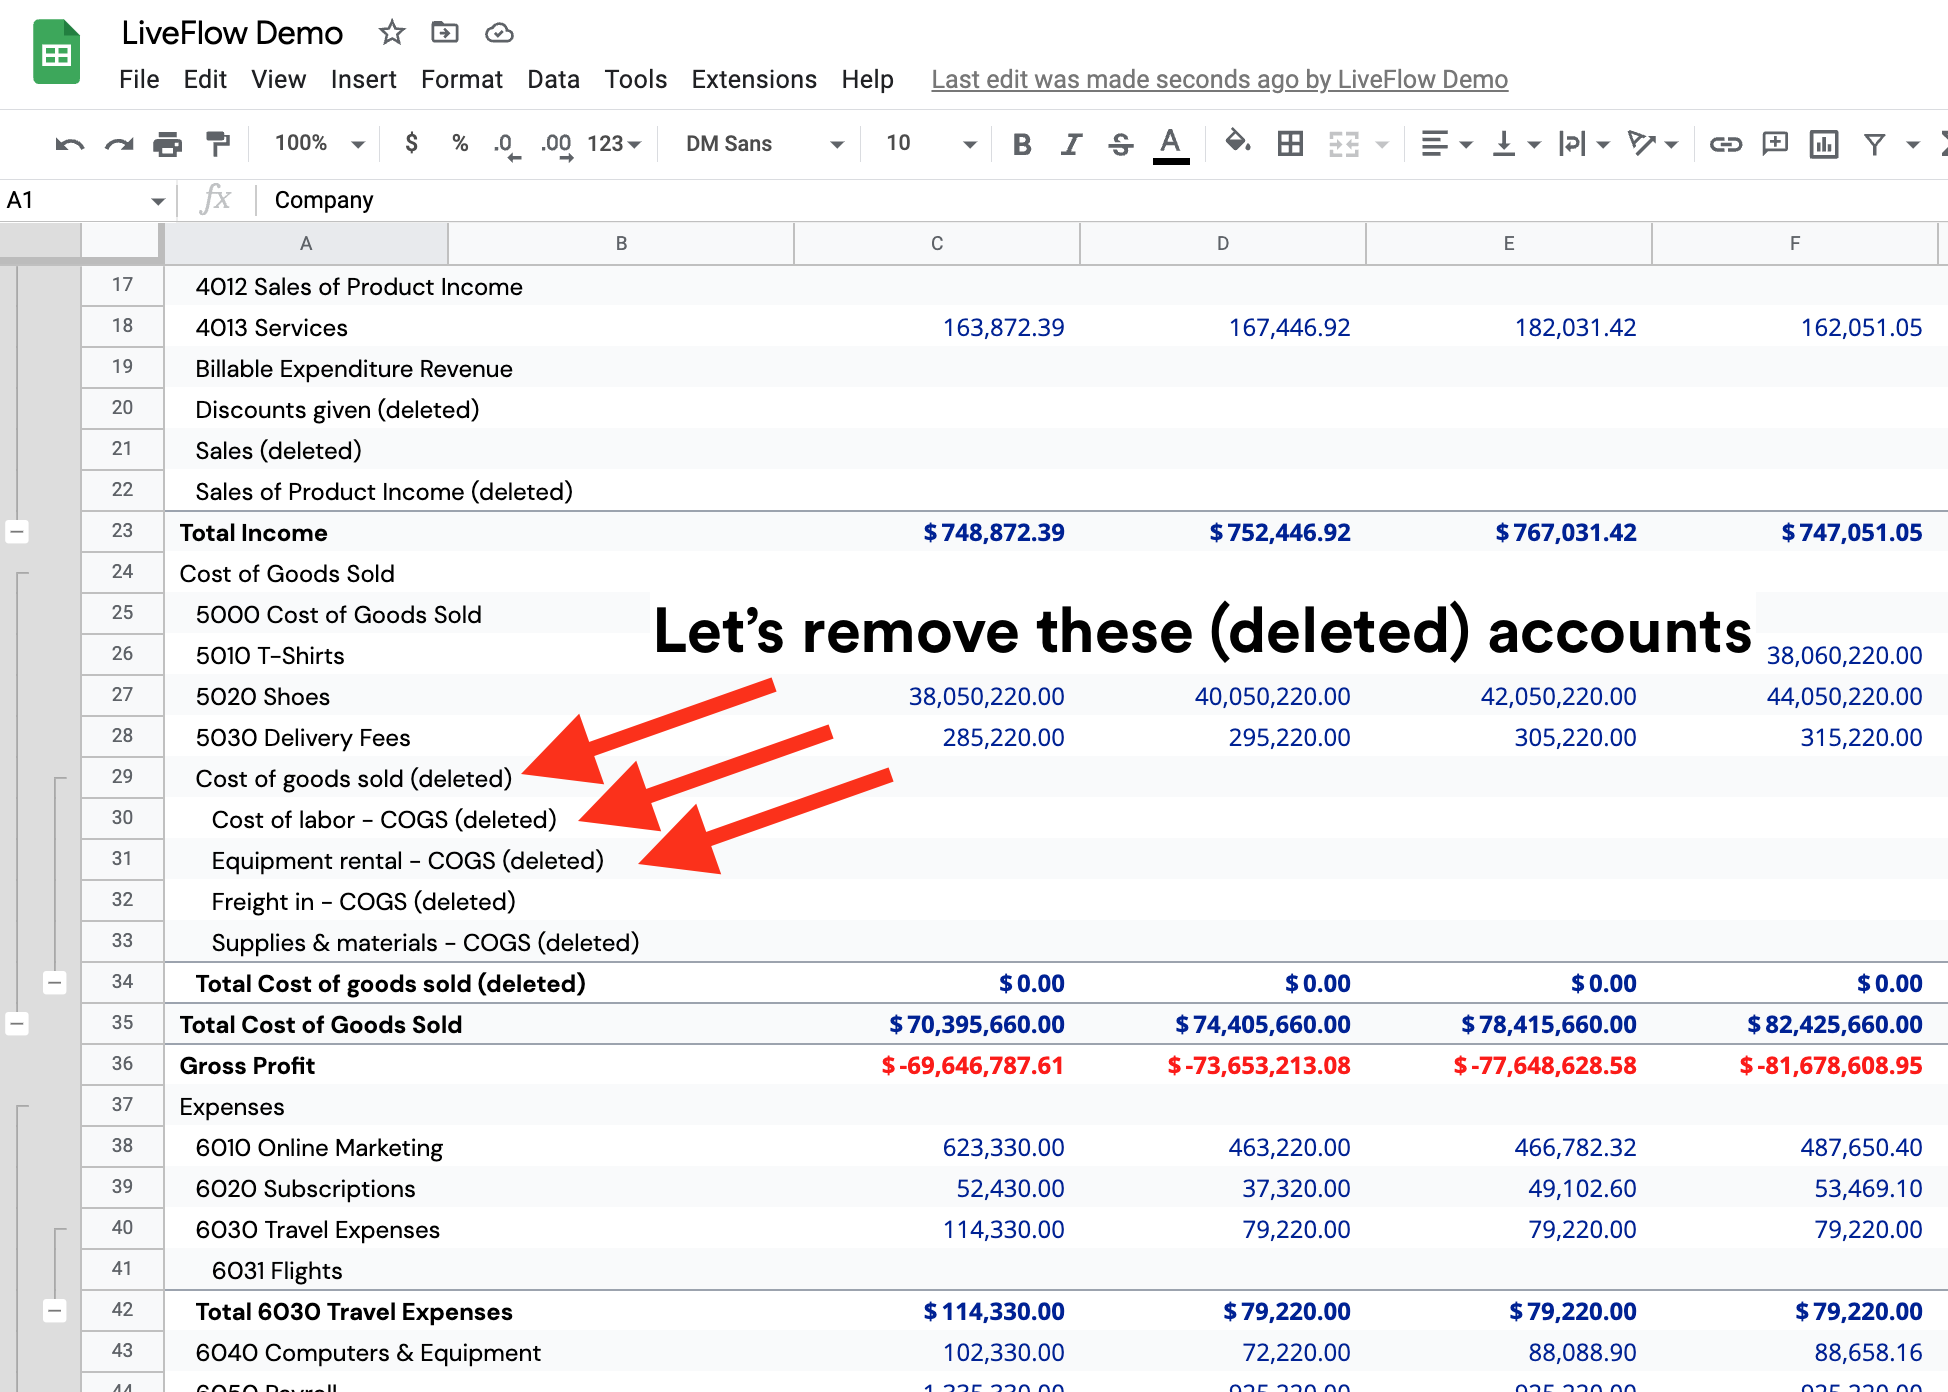
Task: Decrease decimal places
Action: pos(506,144)
